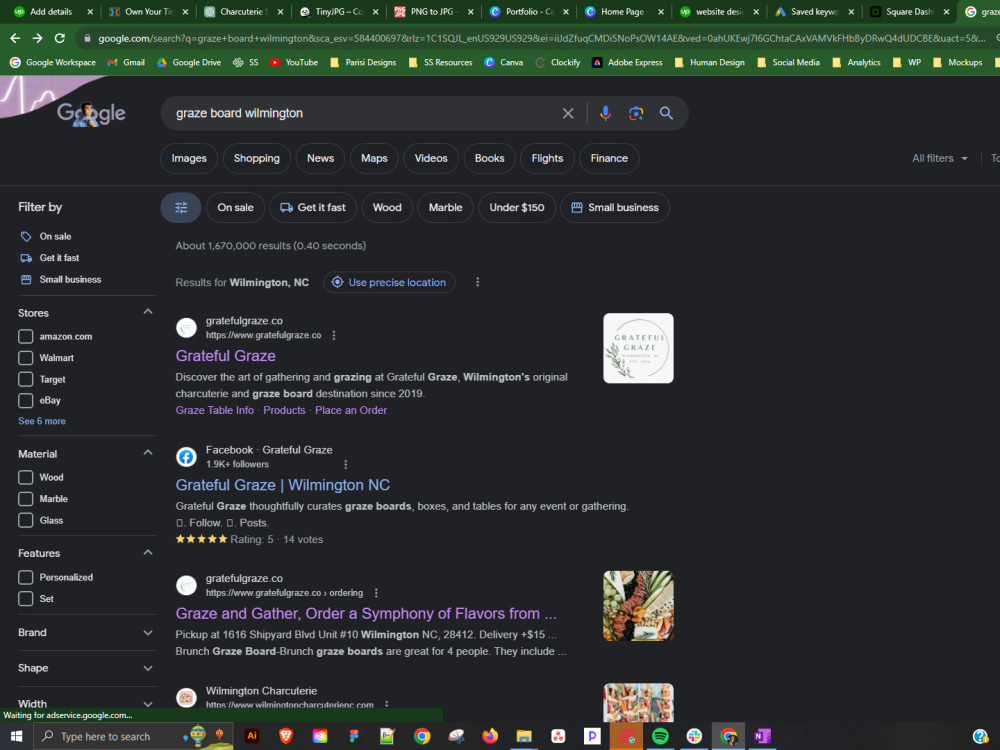Screen dimensions: 1000x750
Task: Click Gmail bookmark in bookmarks bar
Action: pyautogui.click(x=126, y=62)
